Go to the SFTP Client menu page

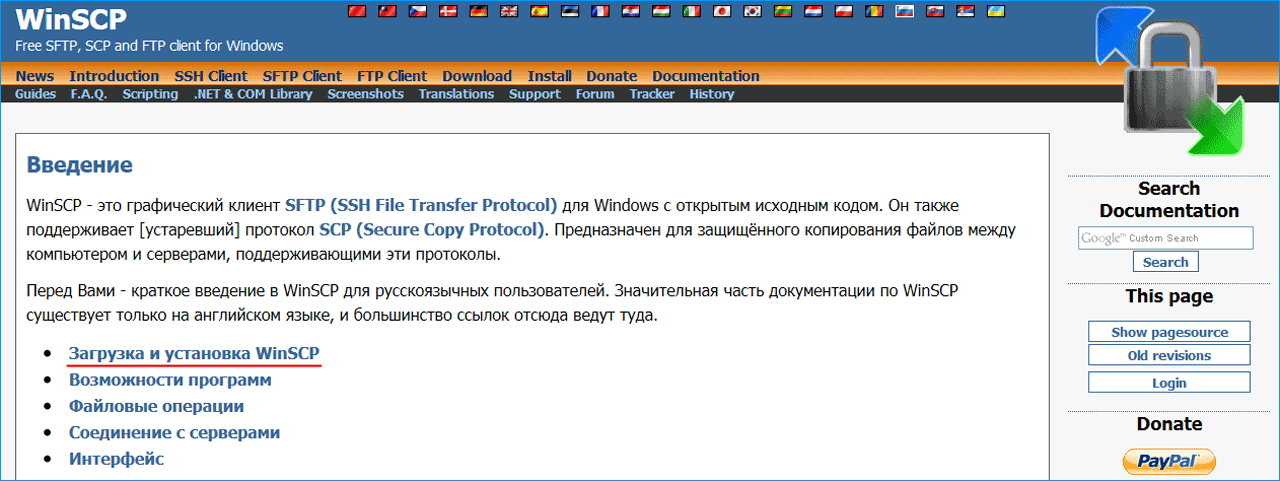[x=302, y=76]
